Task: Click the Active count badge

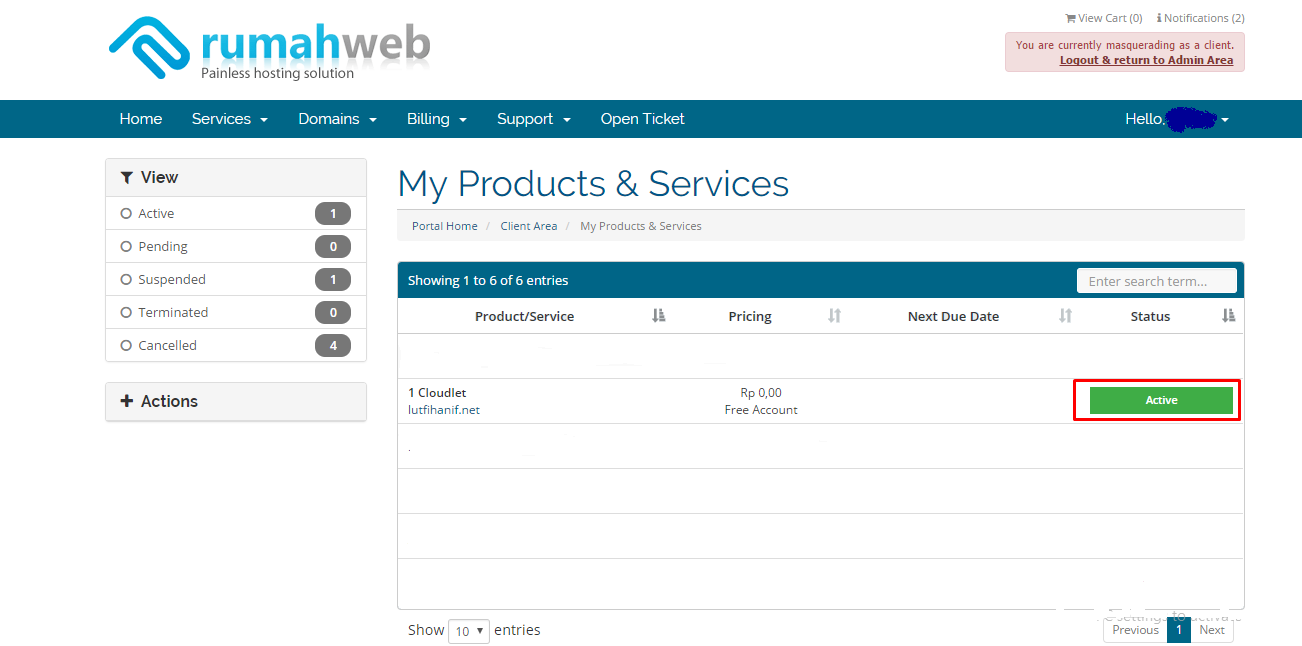Action: pyautogui.click(x=333, y=213)
